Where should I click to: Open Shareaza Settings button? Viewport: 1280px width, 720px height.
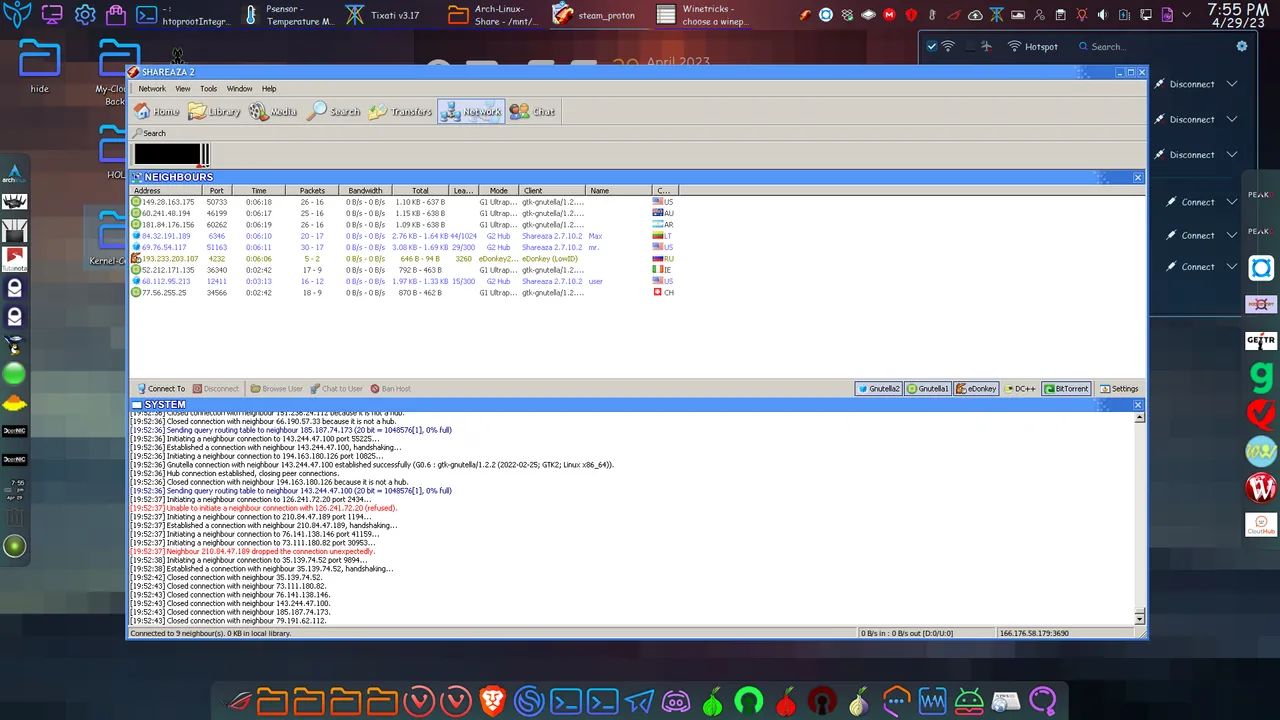pyautogui.click(x=1119, y=389)
